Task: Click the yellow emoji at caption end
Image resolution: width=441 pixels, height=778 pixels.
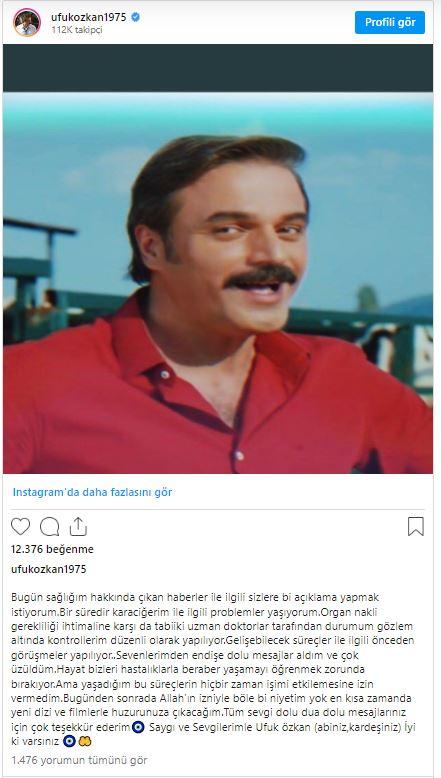Action: click(x=85, y=742)
